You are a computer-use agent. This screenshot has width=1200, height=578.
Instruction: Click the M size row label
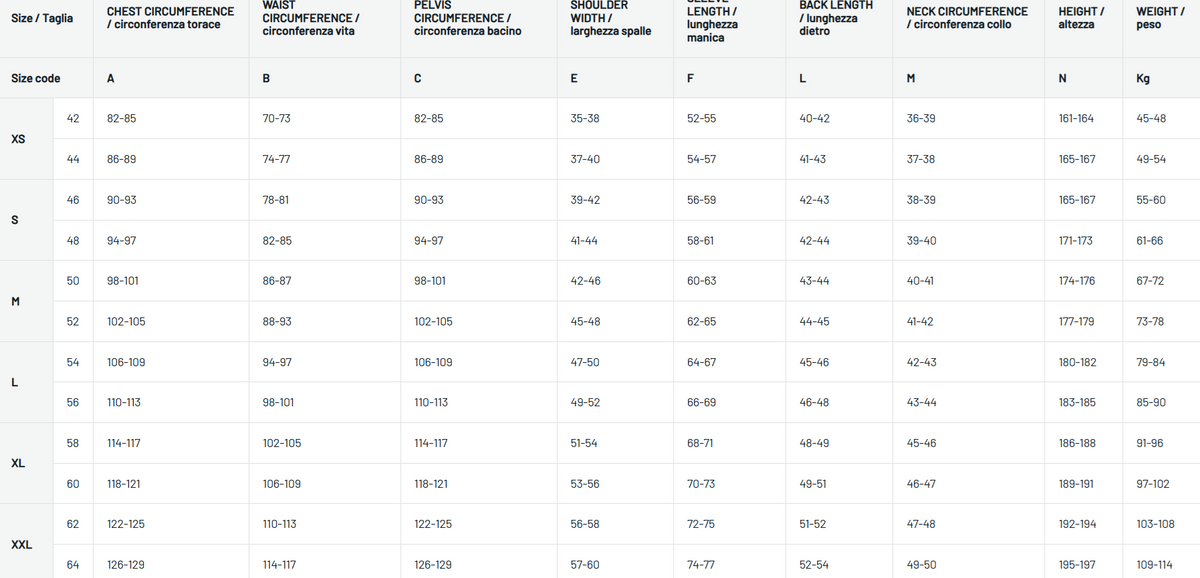coord(15,301)
